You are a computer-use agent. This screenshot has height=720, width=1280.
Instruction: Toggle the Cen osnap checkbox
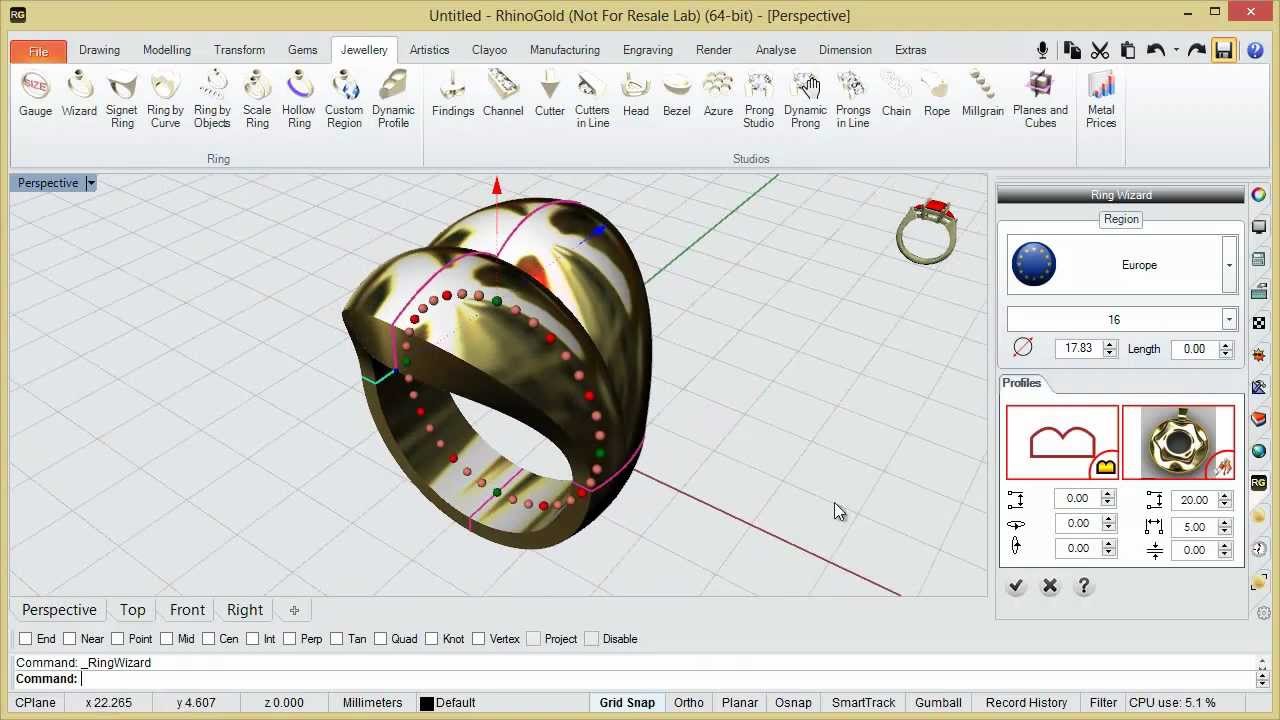coord(209,639)
